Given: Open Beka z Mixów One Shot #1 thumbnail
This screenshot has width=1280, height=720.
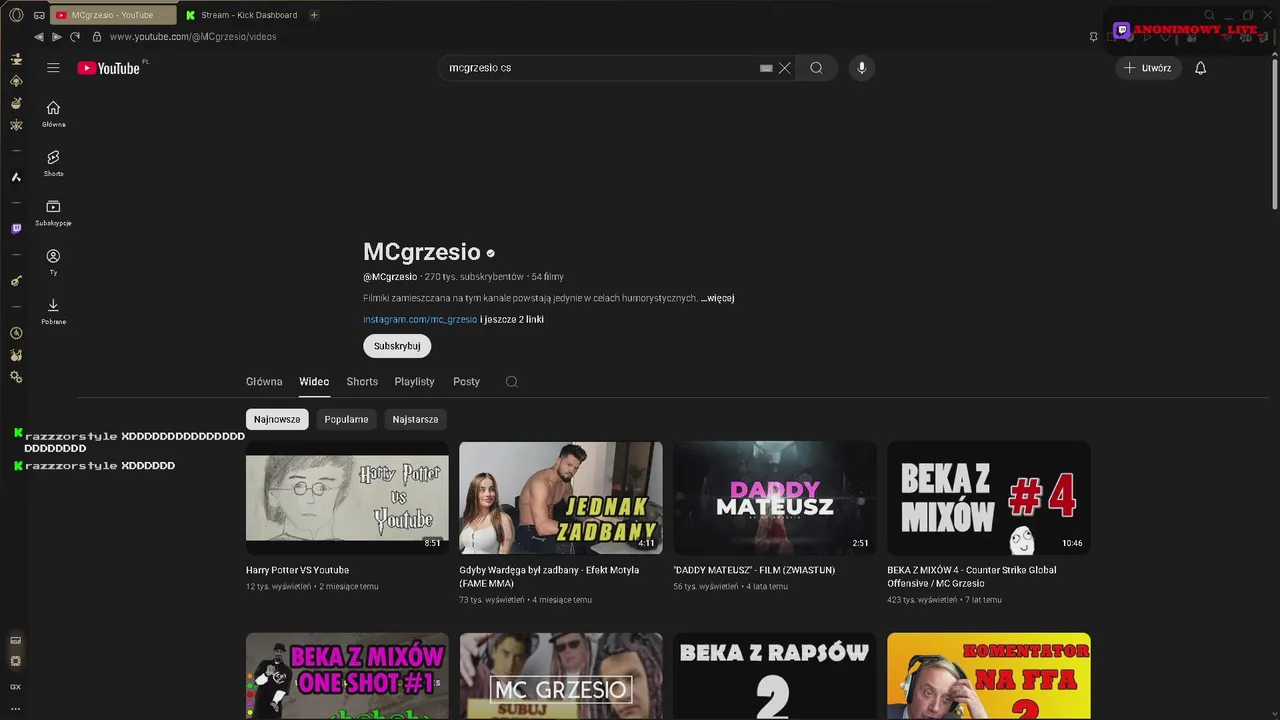Looking at the screenshot, I should [x=347, y=676].
